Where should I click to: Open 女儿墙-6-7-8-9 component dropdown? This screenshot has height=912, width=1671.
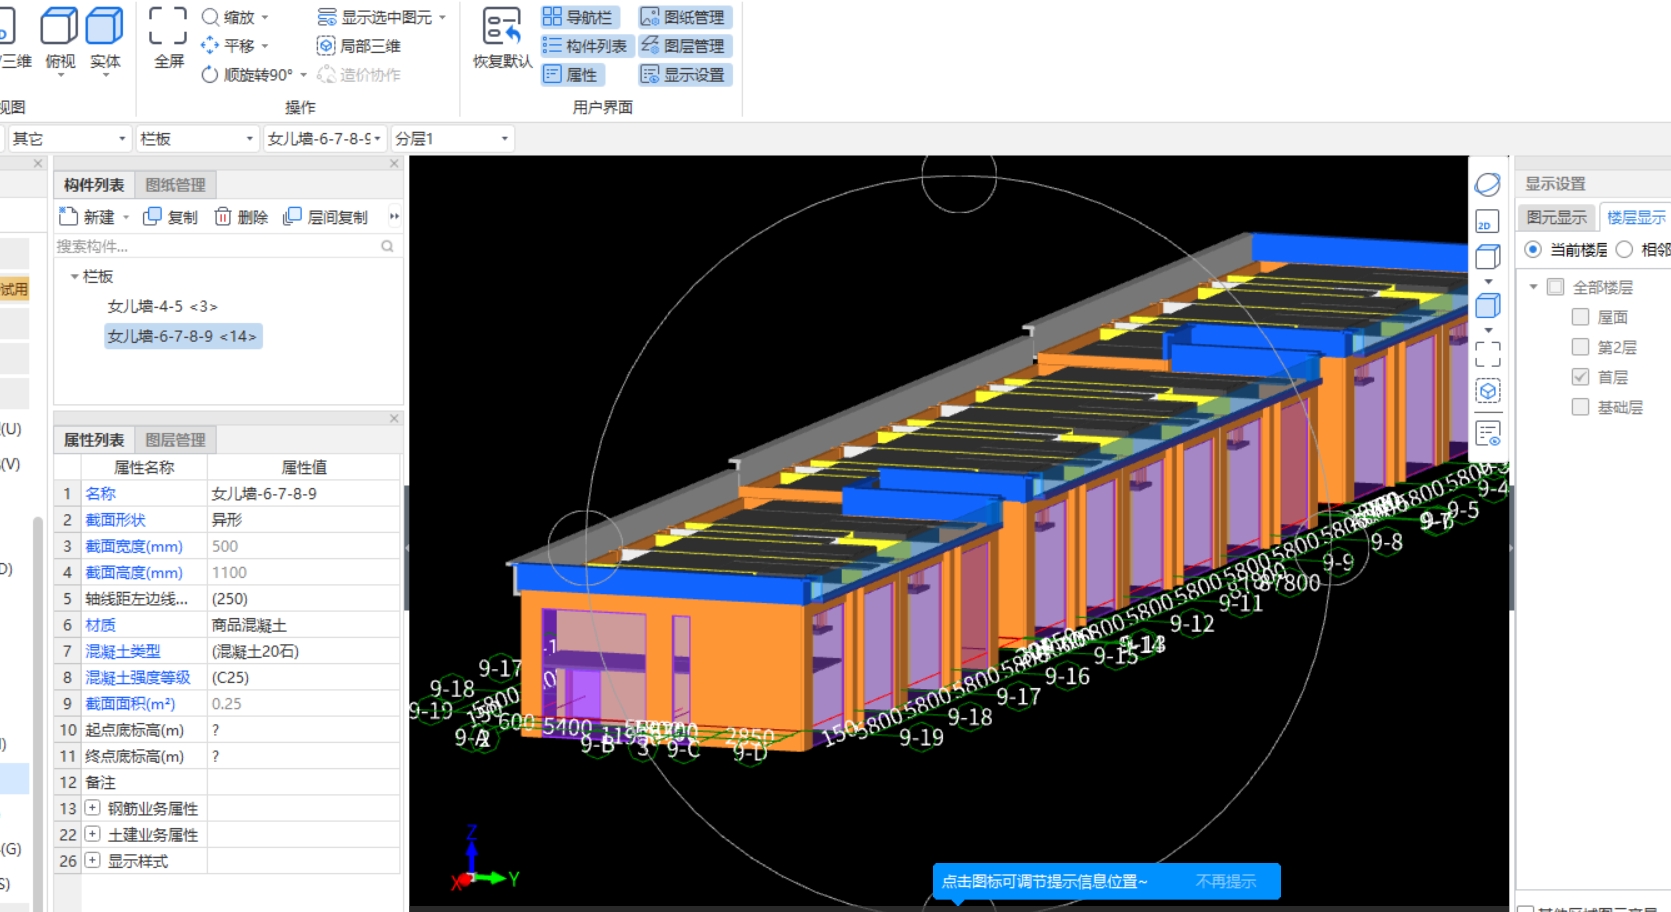point(324,139)
